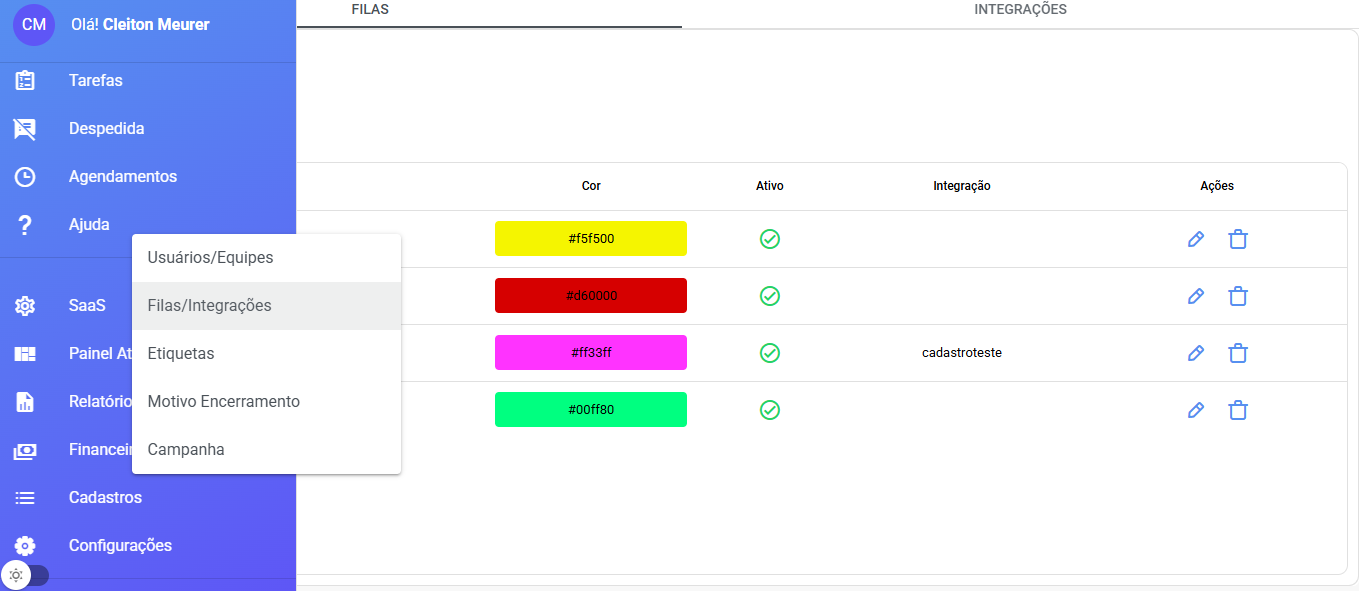This screenshot has width=1359, height=591.
Task: Expand the Configurações sidebar item
Action: click(x=120, y=546)
